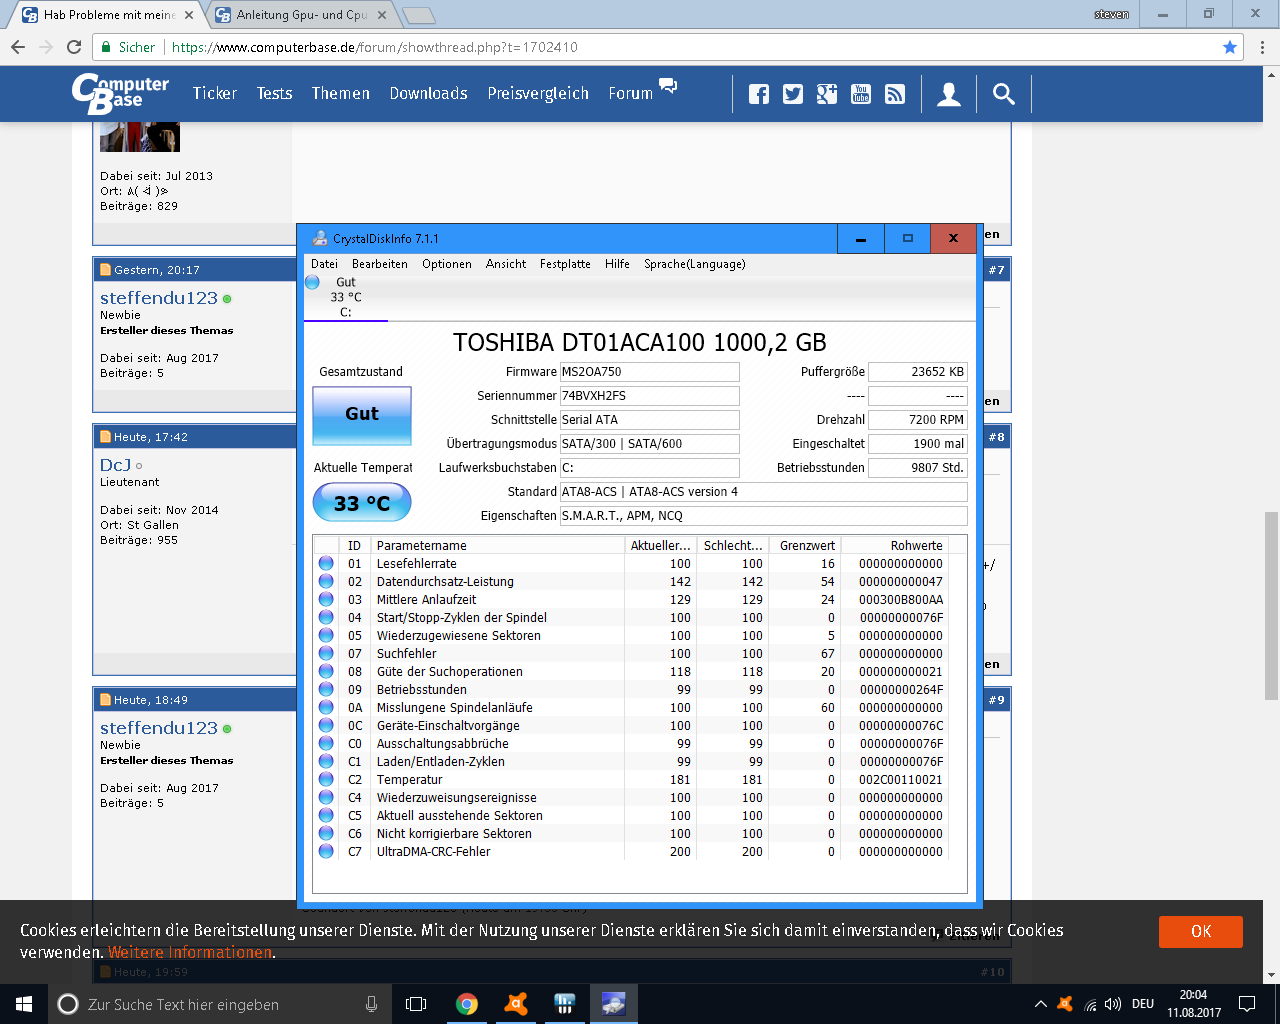Show hidden tray icons chevron

(x=1040, y=1004)
